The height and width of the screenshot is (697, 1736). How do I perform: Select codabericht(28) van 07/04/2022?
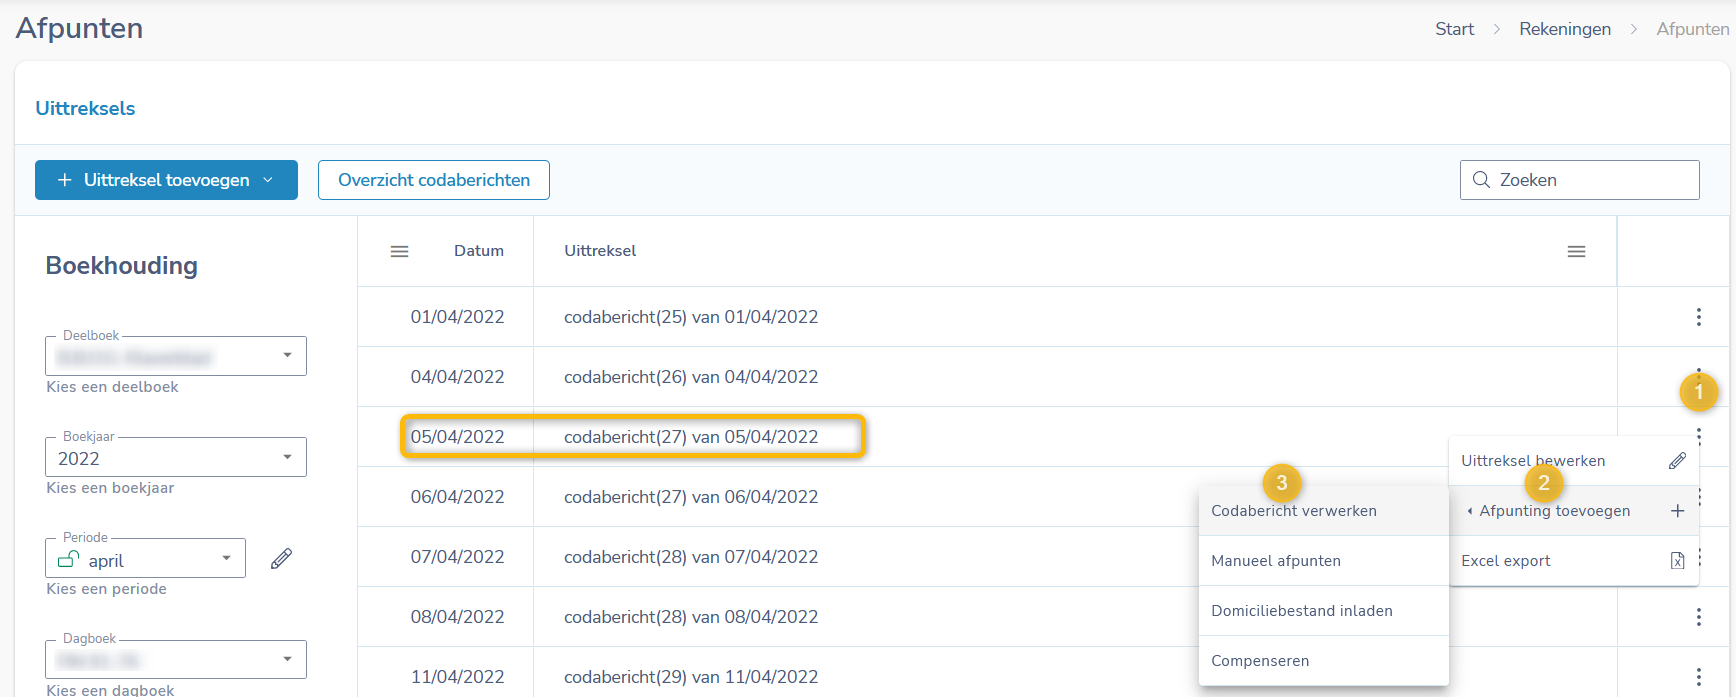point(691,557)
